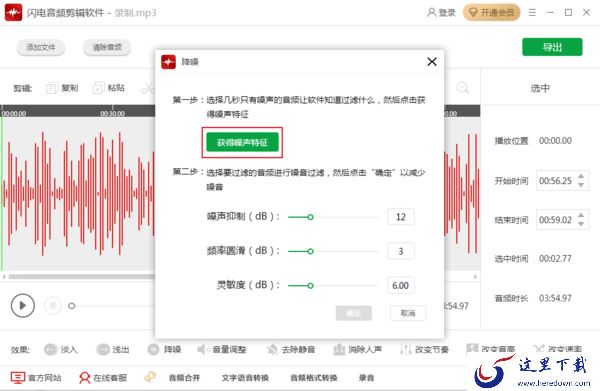Open 官方网站 link

coord(36,378)
